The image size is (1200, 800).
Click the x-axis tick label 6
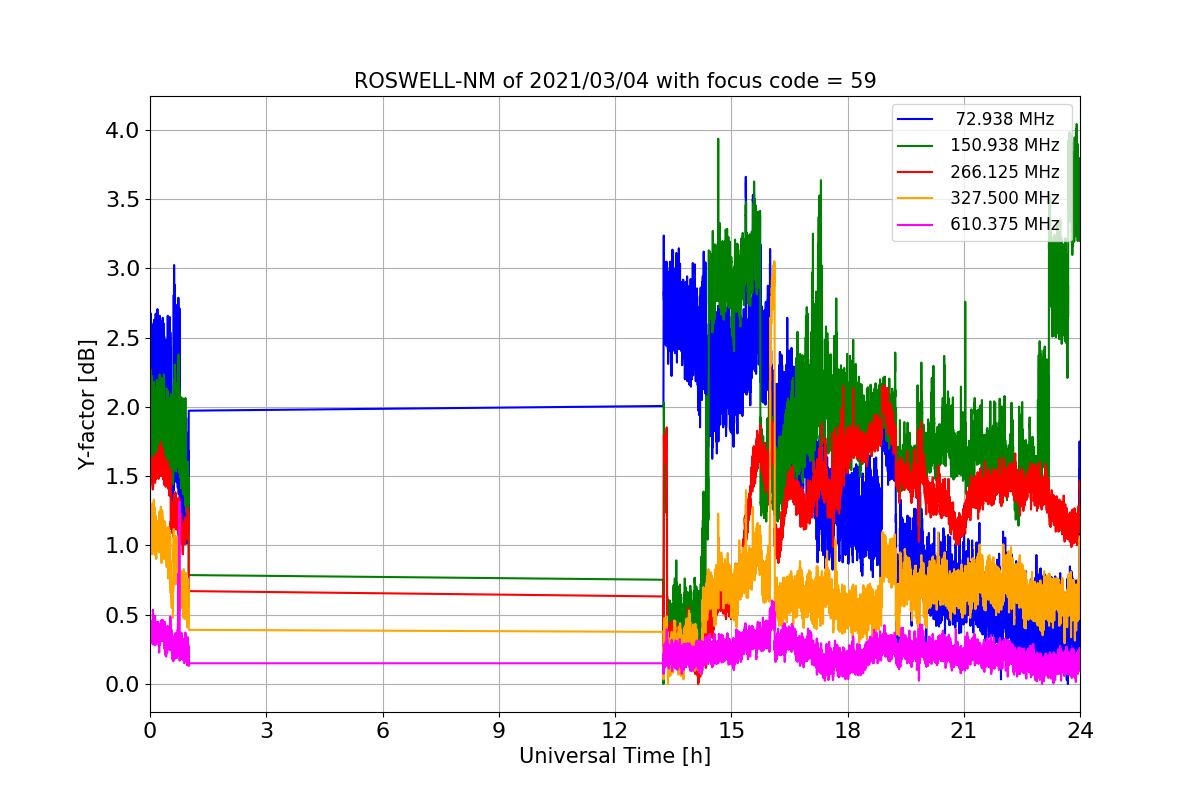pyautogui.click(x=383, y=730)
